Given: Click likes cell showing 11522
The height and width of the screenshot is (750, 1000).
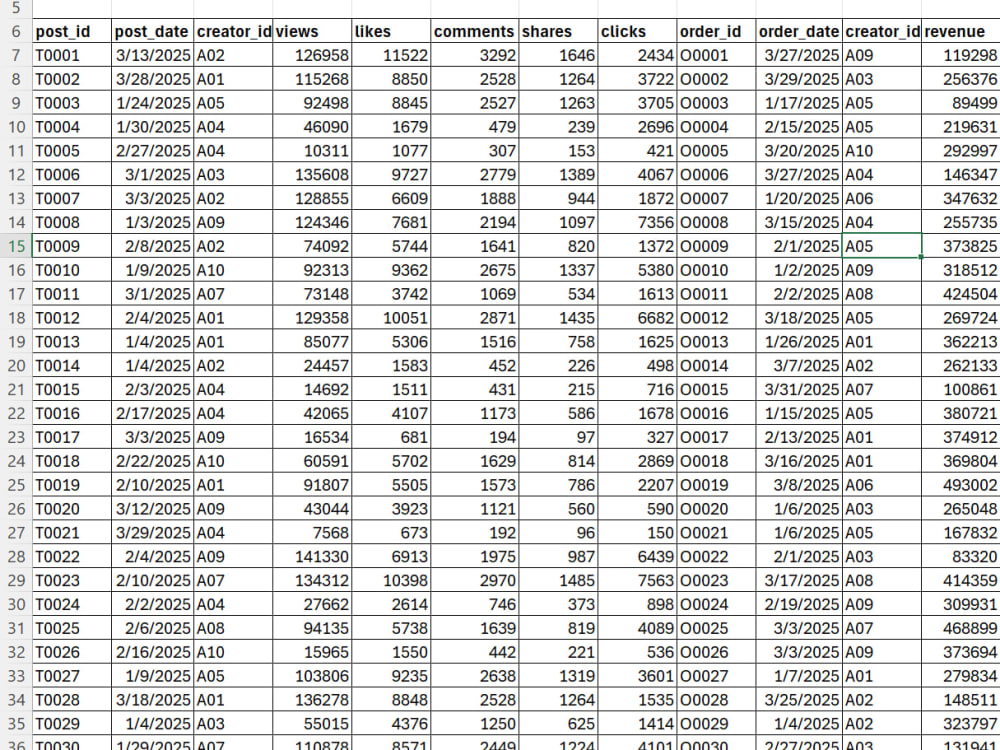Looking at the screenshot, I should pos(391,55).
